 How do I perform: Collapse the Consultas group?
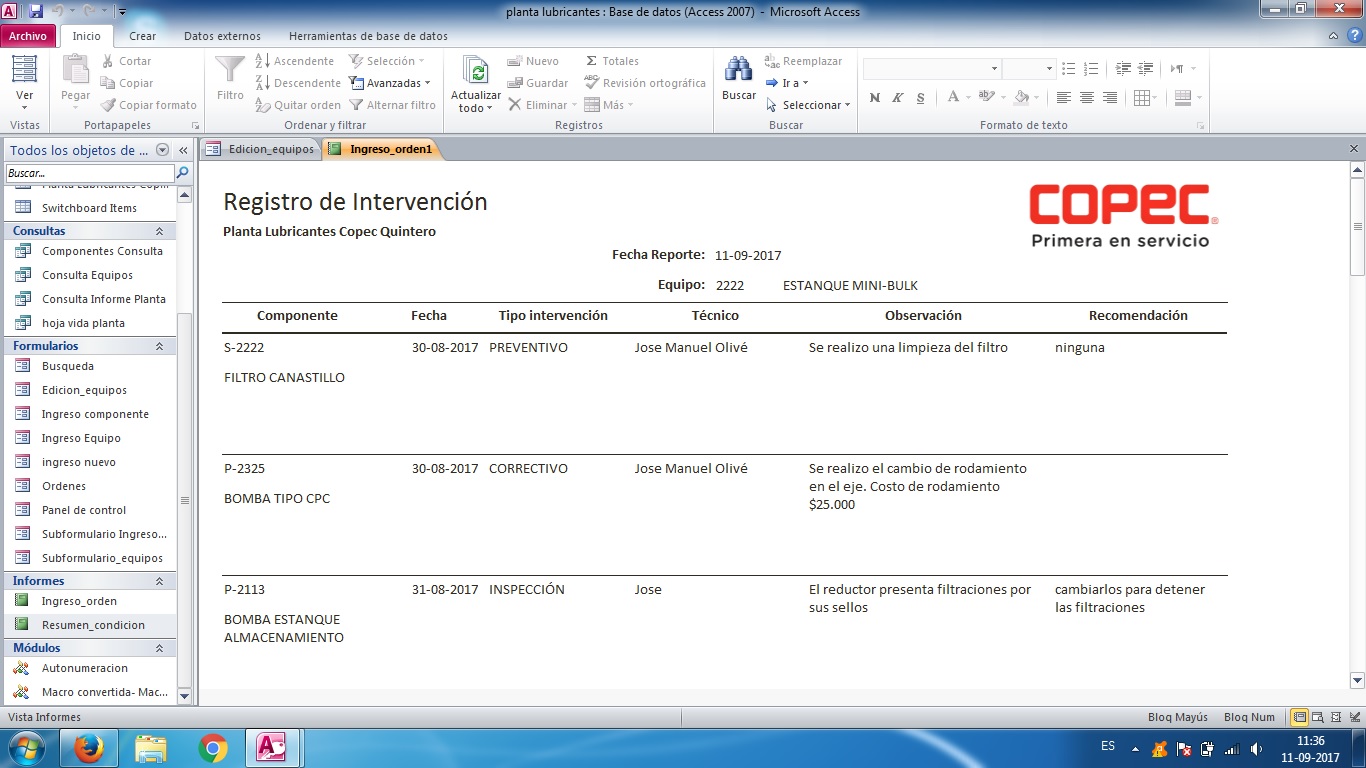pyautogui.click(x=159, y=231)
